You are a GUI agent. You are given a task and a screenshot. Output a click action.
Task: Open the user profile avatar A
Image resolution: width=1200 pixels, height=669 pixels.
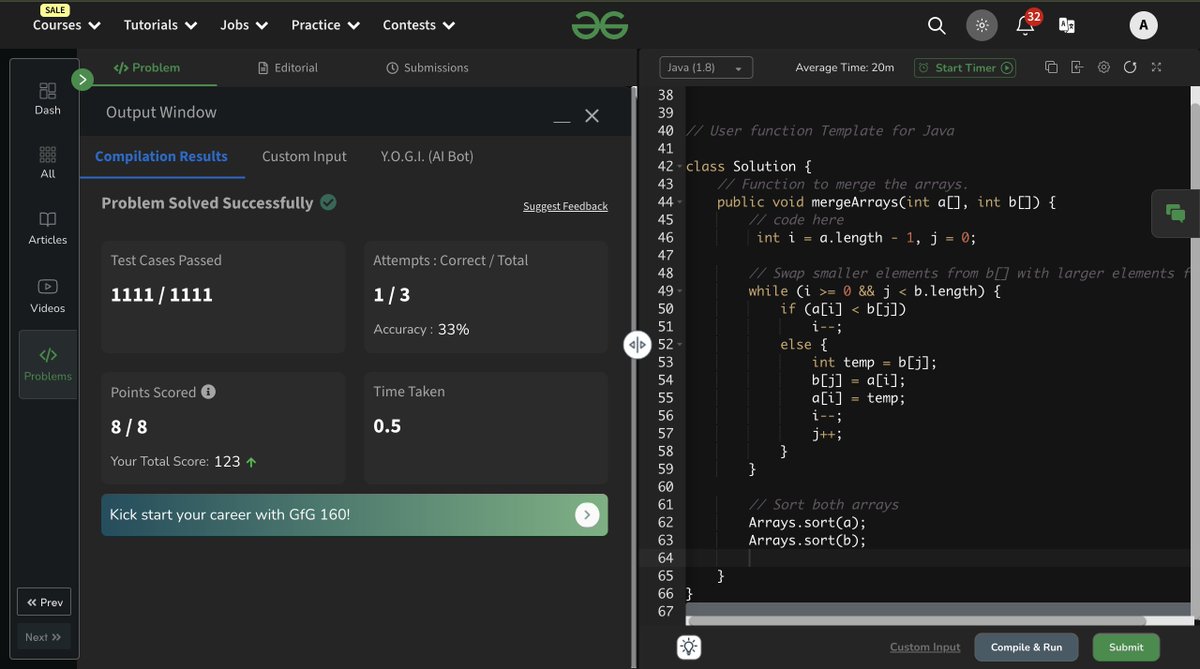click(x=1143, y=26)
